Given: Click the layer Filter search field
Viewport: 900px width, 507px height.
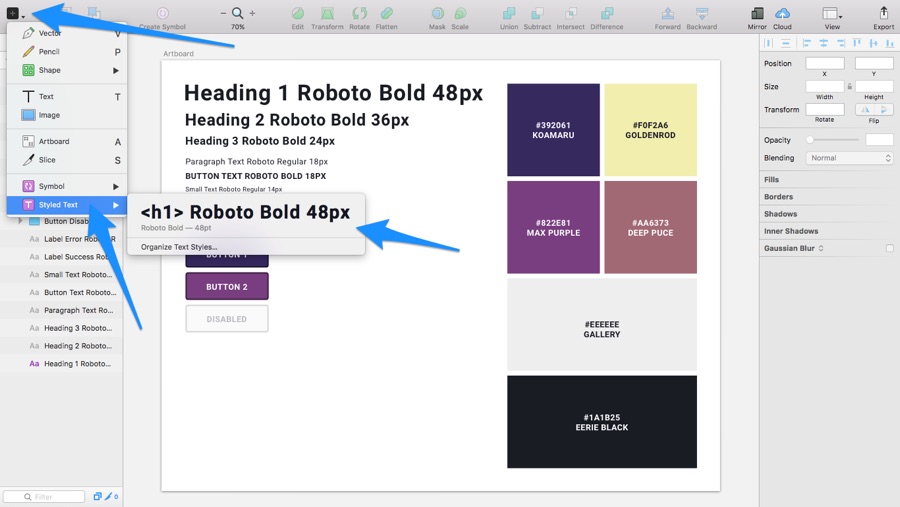Looking at the screenshot, I should [x=44, y=497].
